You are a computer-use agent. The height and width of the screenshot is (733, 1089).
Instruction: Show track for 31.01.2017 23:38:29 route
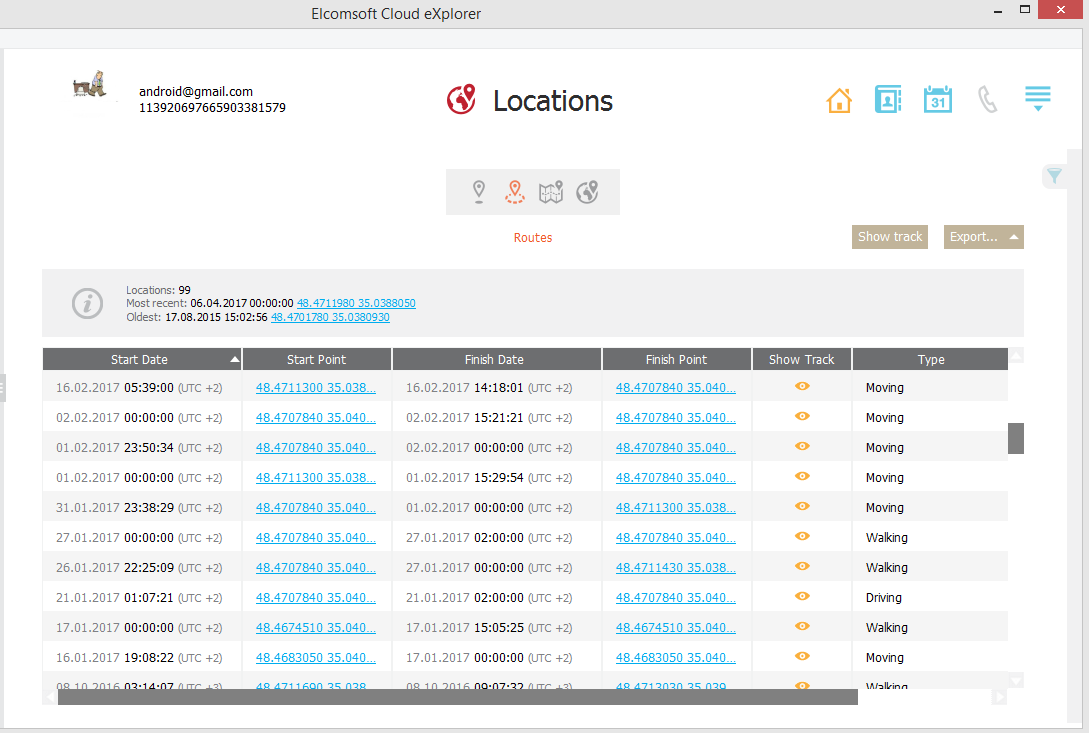802,506
